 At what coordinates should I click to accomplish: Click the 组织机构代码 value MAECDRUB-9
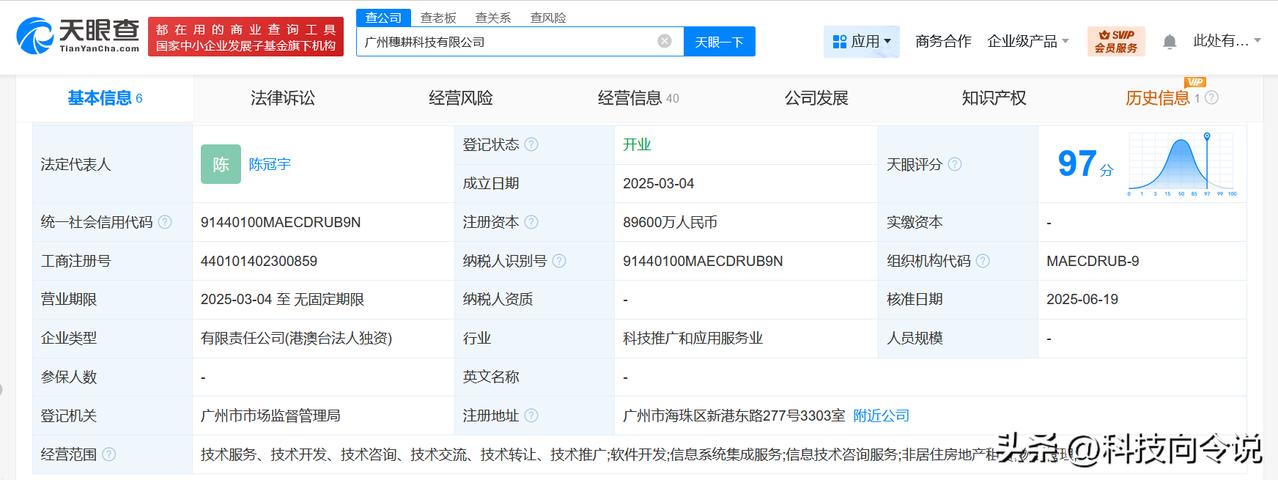(1093, 261)
